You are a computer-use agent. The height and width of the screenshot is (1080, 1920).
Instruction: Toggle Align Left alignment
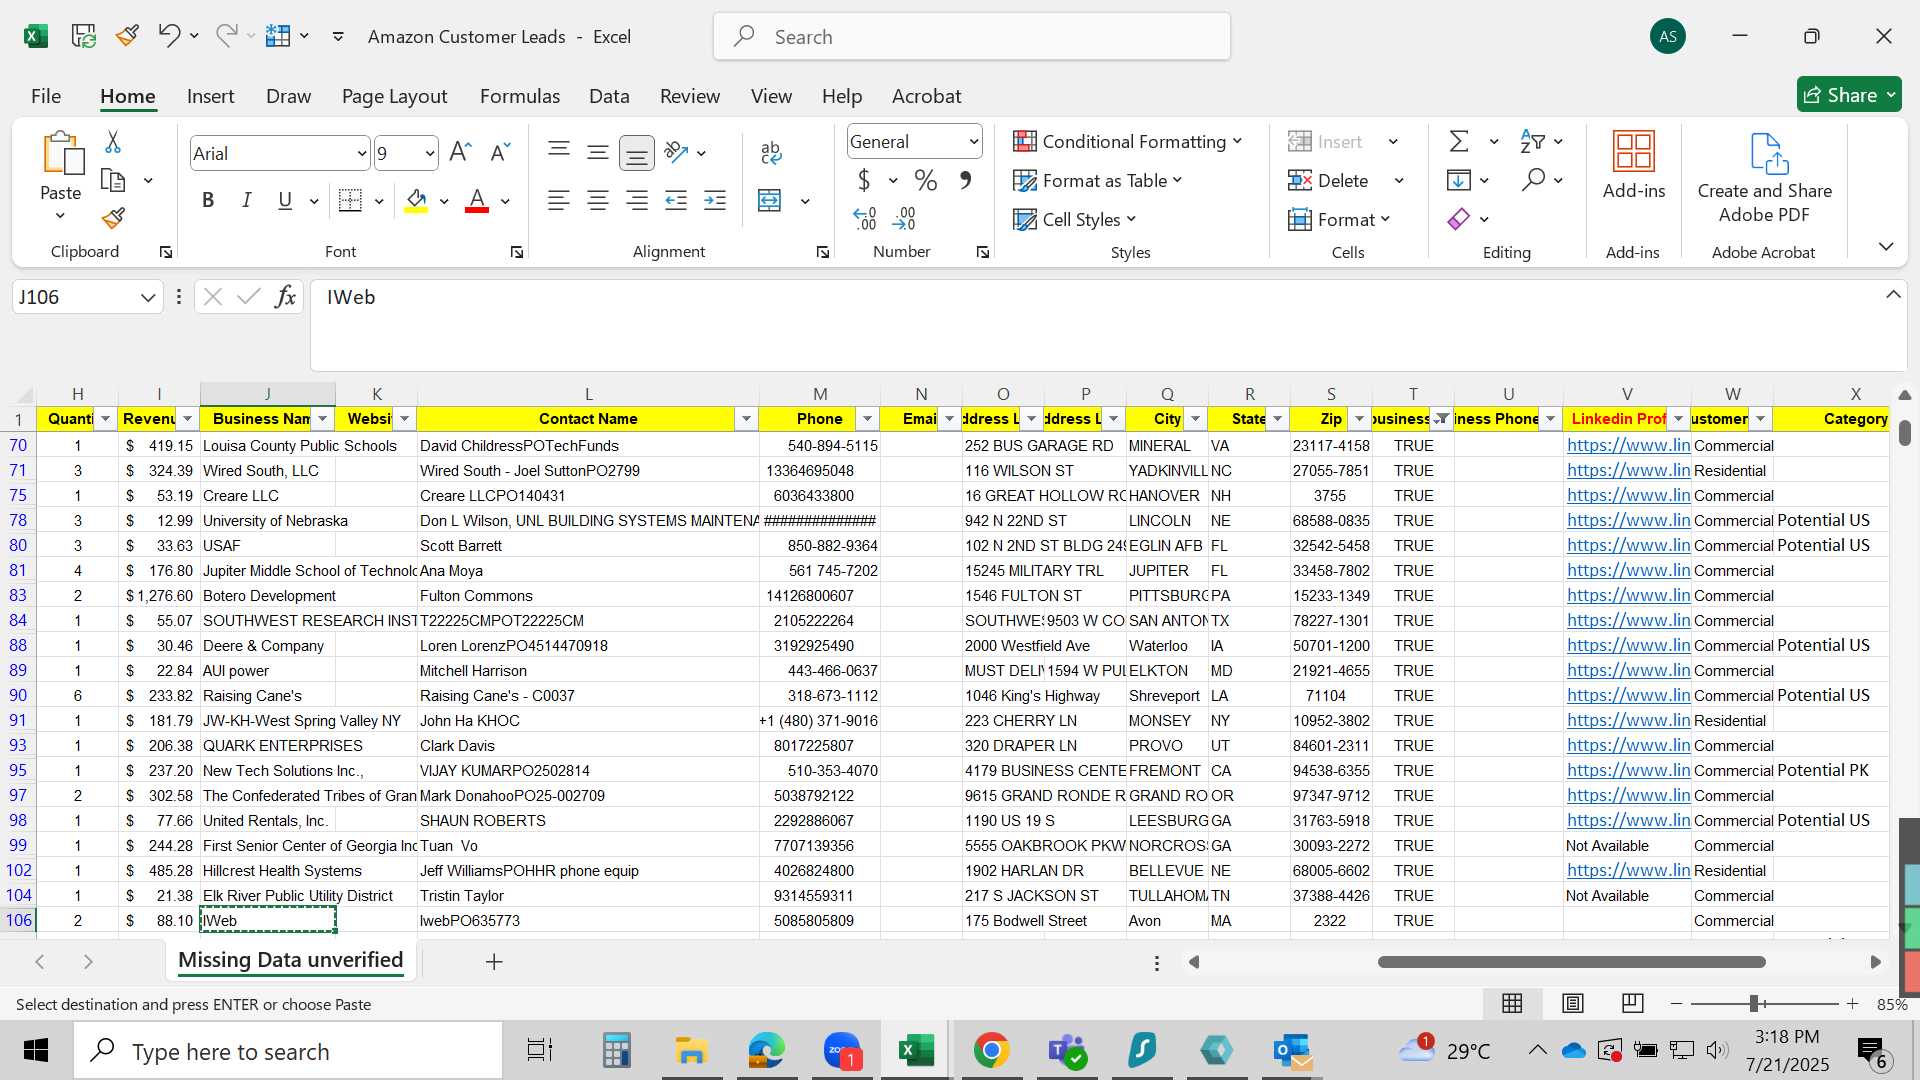coord(559,200)
